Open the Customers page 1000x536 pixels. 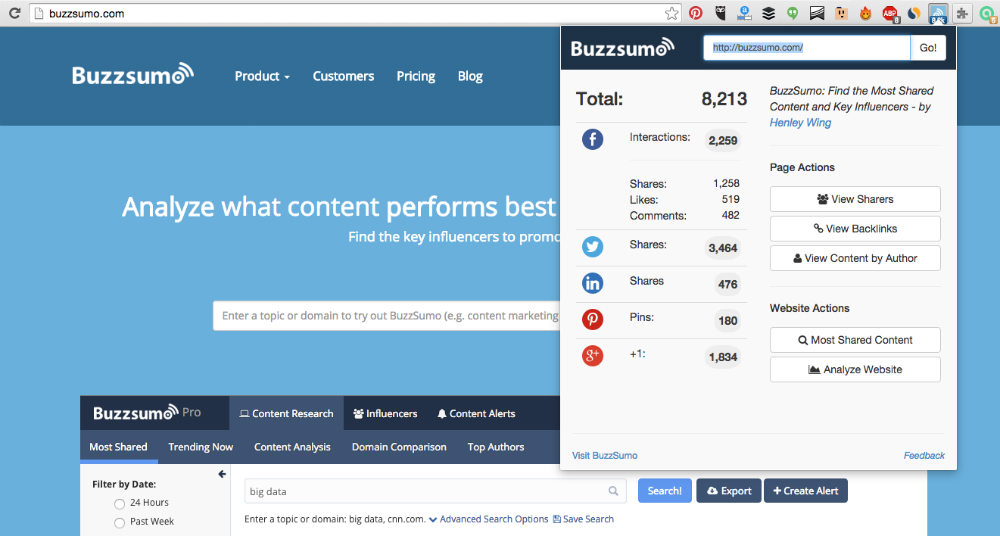click(x=343, y=76)
